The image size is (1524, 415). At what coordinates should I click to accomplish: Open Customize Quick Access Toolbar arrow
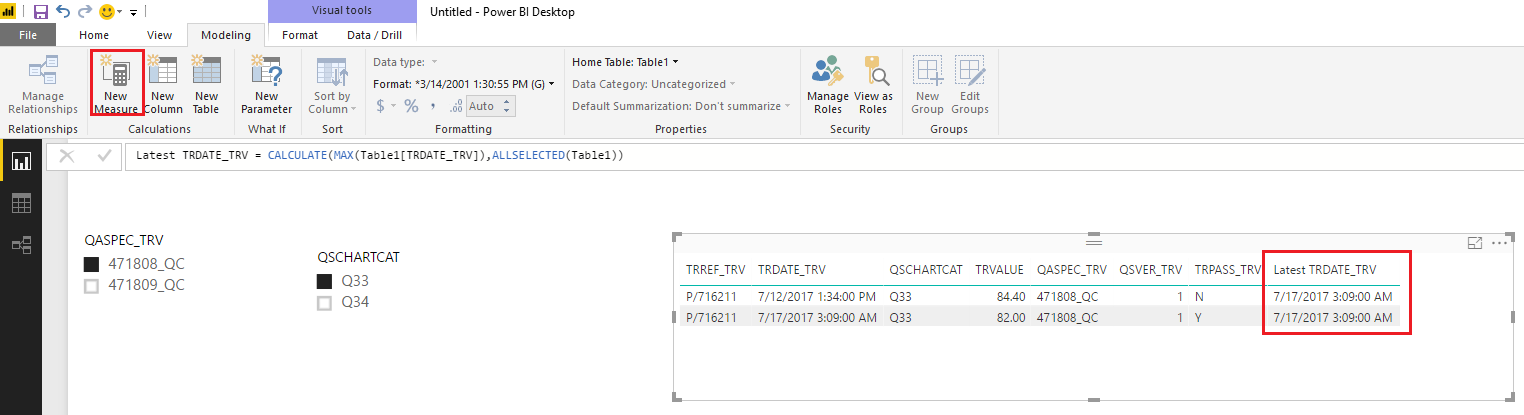[x=133, y=13]
